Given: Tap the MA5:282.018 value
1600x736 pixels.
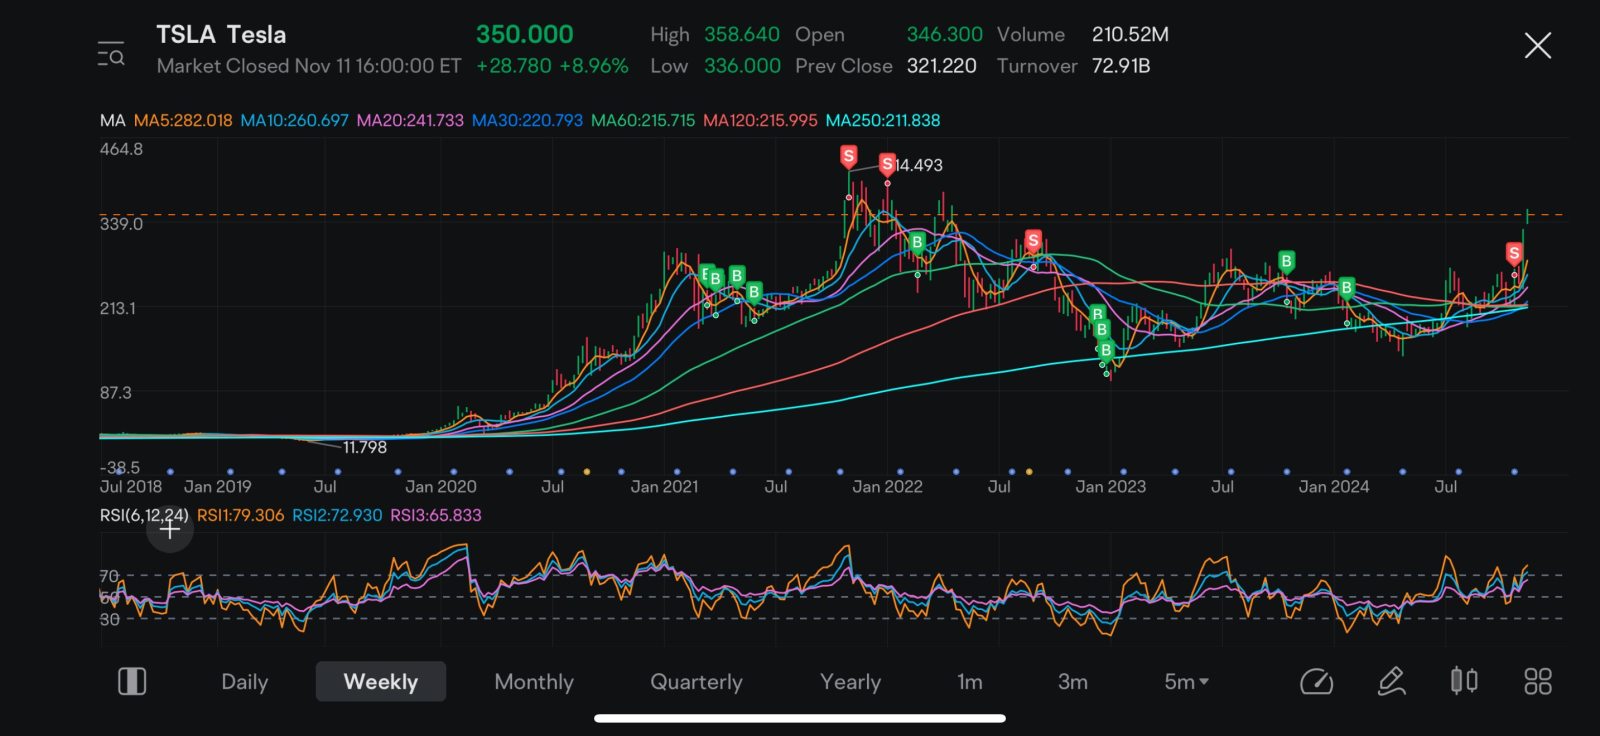Looking at the screenshot, I should point(183,120).
